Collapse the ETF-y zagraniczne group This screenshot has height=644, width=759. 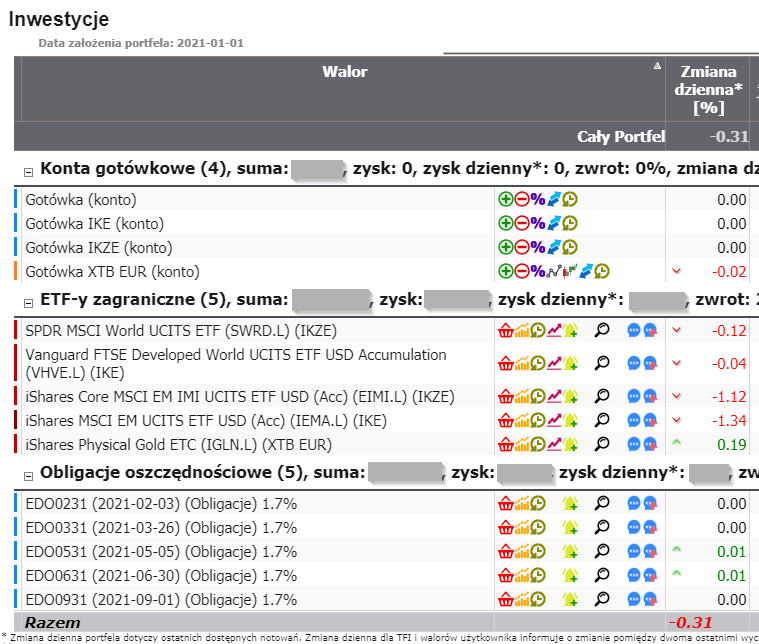click(29, 303)
